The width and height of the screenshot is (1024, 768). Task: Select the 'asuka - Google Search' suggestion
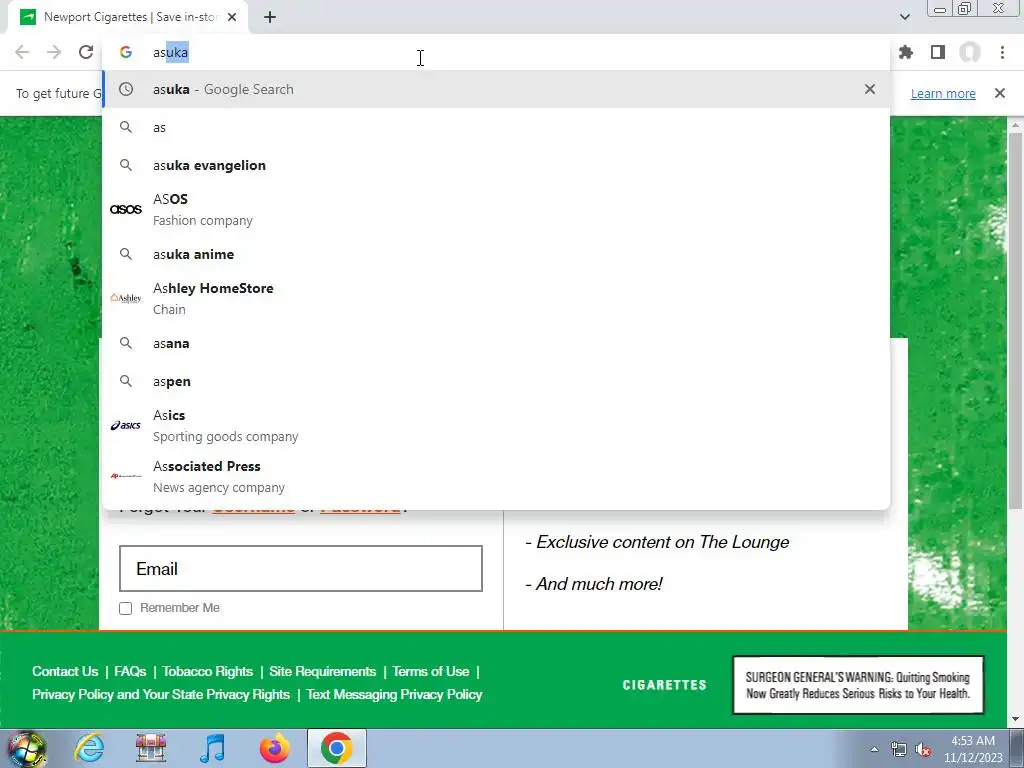point(496,89)
